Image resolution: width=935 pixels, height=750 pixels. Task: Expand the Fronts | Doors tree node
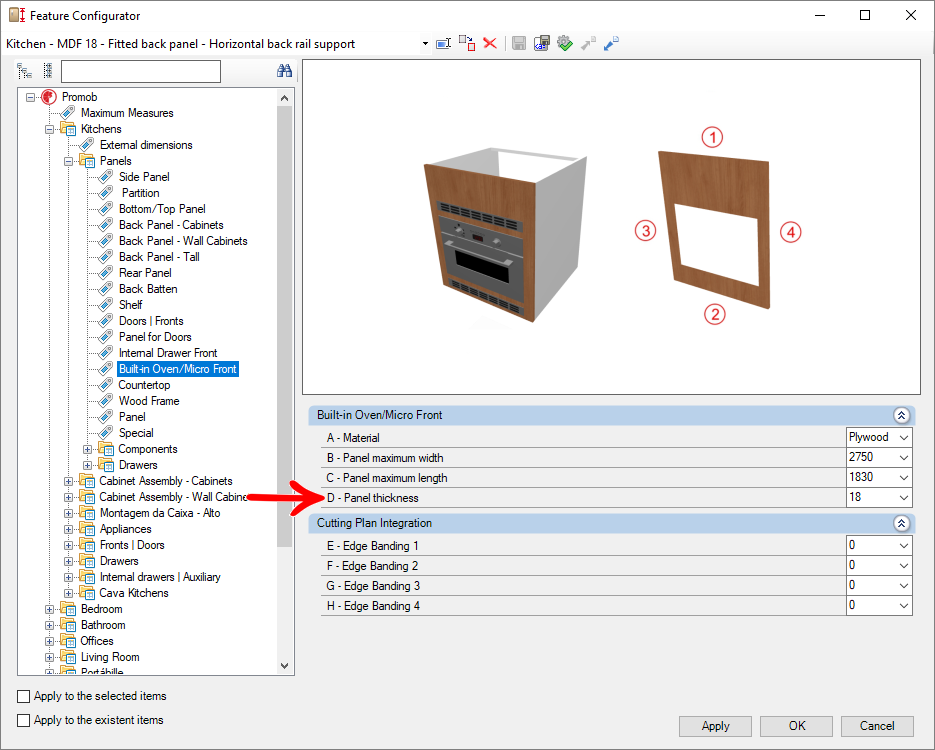coord(69,545)
